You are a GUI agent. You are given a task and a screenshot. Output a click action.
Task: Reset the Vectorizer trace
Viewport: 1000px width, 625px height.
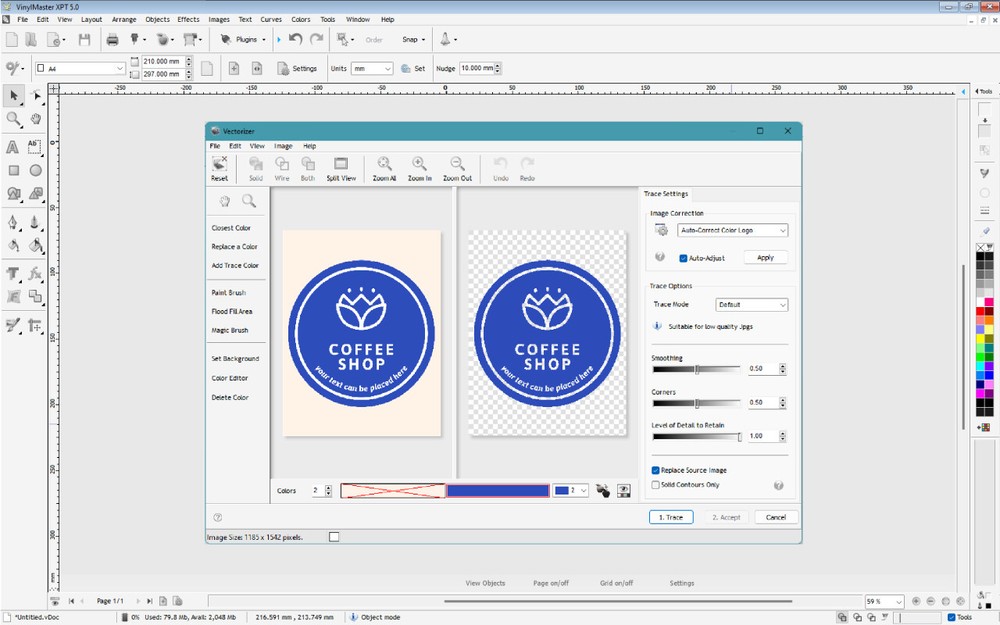coord(219,167)
